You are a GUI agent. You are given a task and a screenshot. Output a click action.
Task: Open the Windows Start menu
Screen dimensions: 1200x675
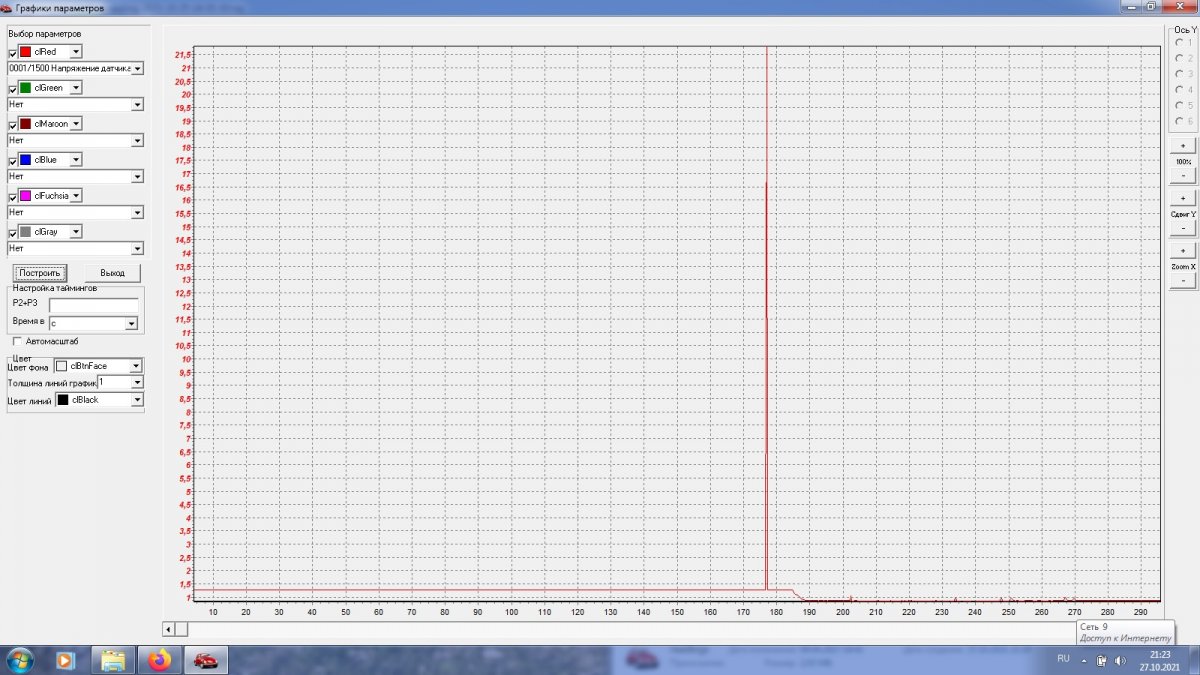pyautogui.click(x=20, y=660)
